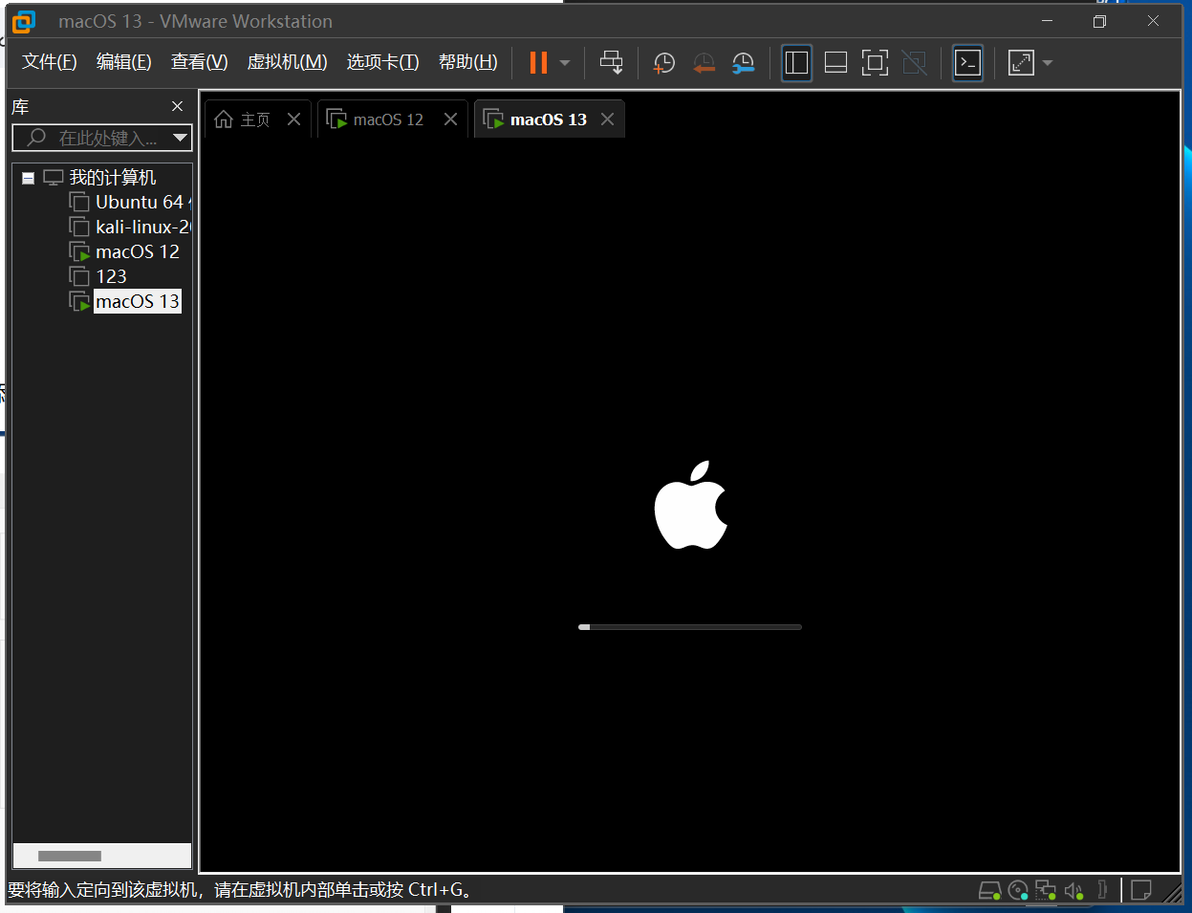Revert VM to previous snapshot
1192x913 pixels.
[x=704, y=63]
